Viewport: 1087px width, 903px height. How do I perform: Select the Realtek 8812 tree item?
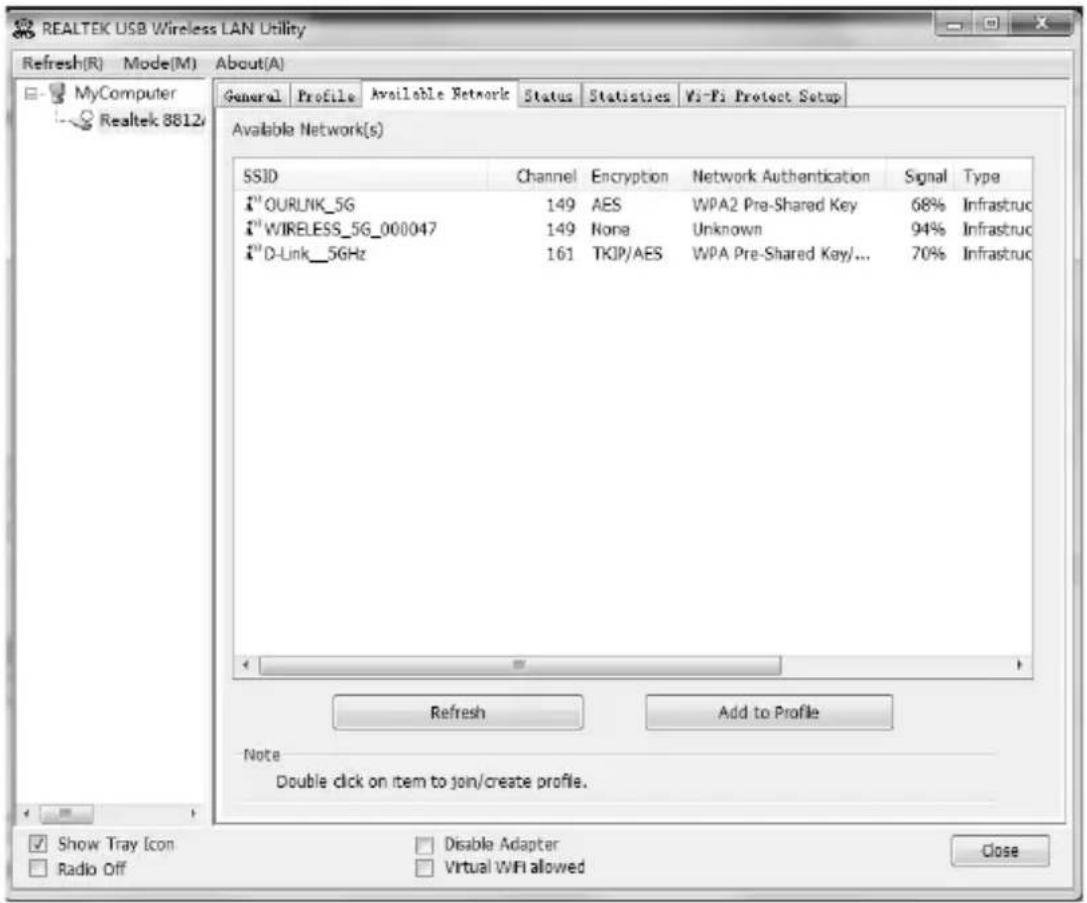point(152,121)
